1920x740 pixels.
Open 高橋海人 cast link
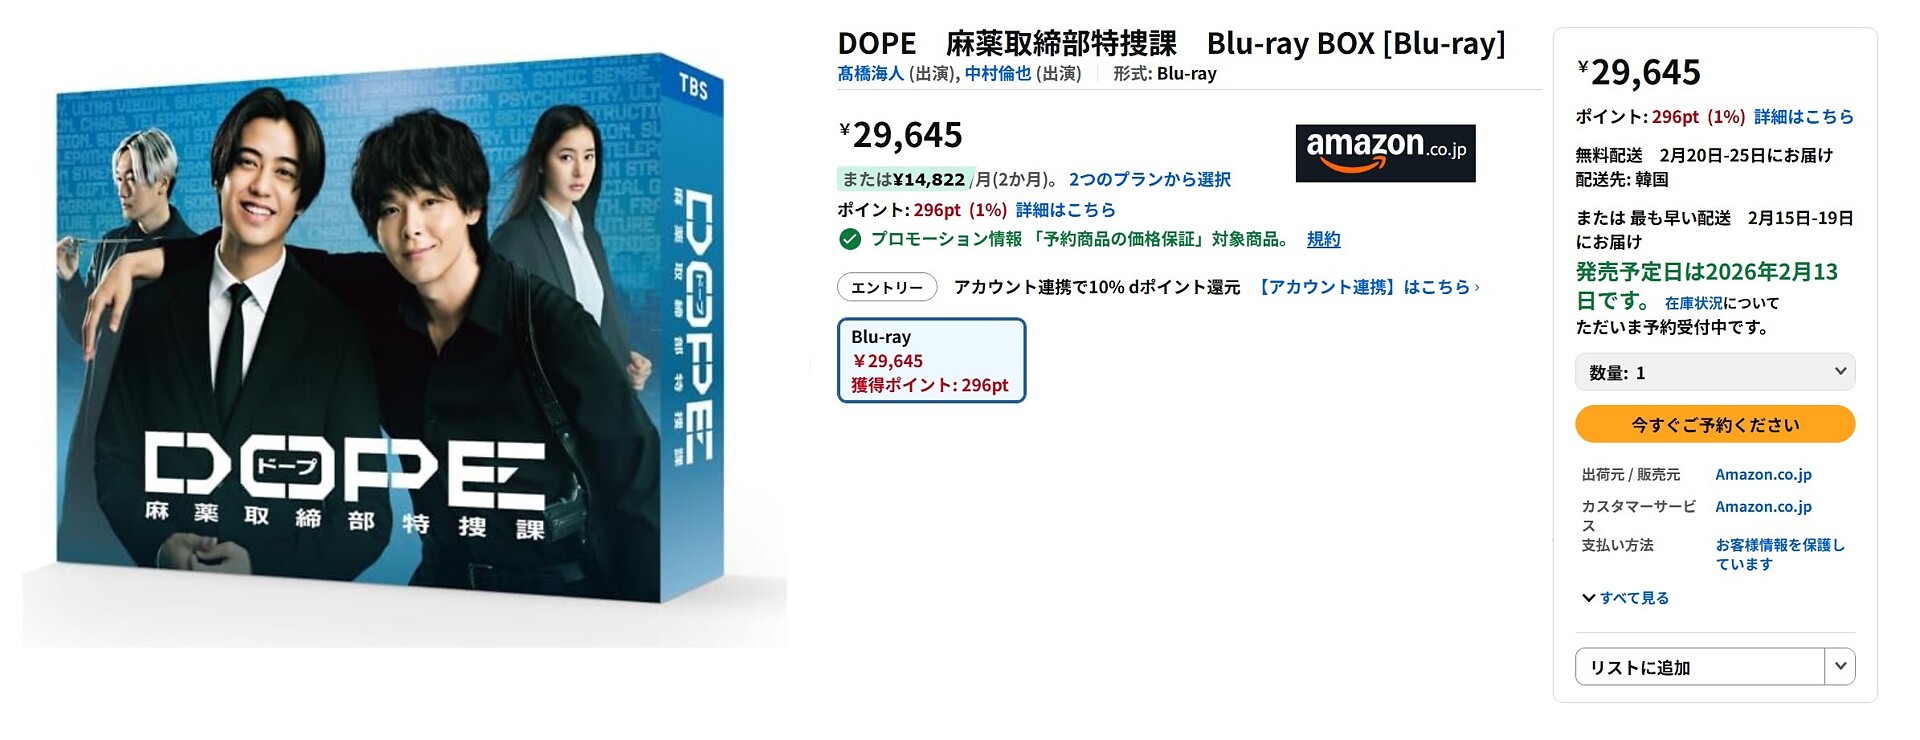point(871,73)
